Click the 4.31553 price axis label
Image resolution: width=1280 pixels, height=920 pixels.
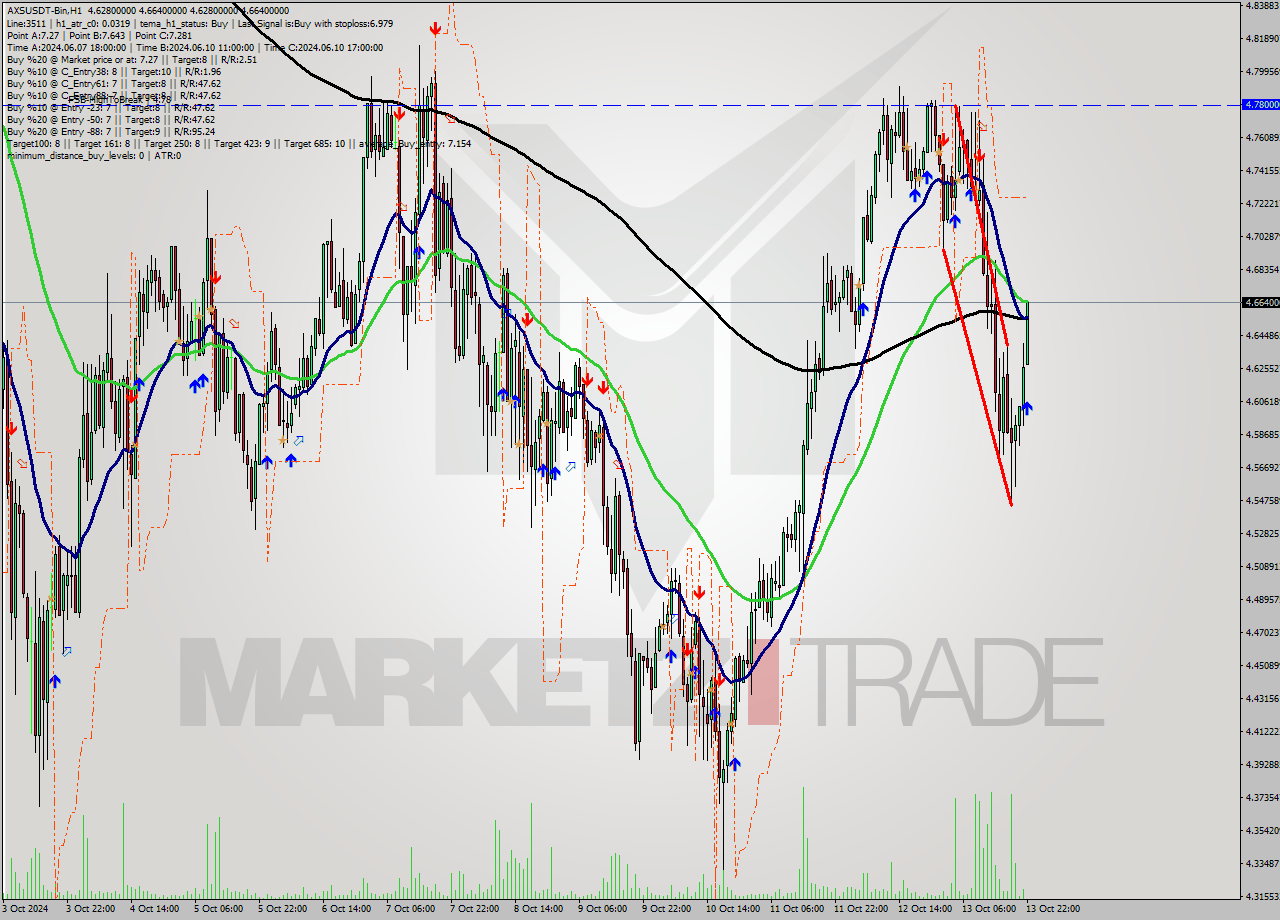tap(1262, 896)
